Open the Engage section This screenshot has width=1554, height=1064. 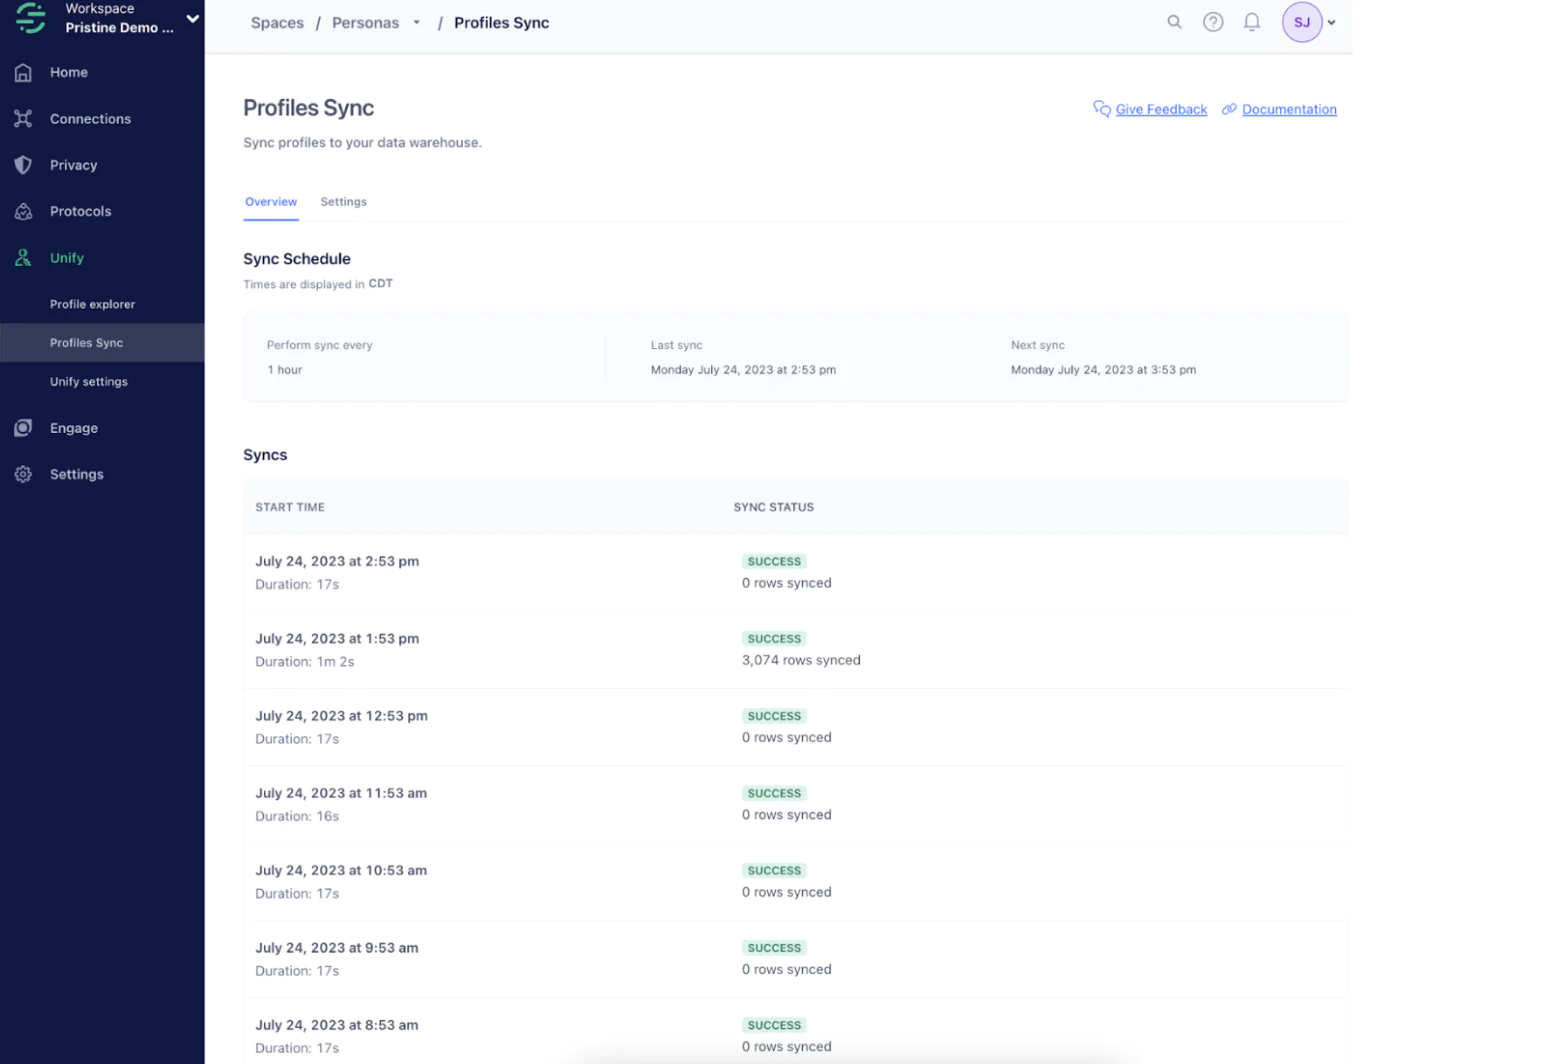tap(74, 427)
